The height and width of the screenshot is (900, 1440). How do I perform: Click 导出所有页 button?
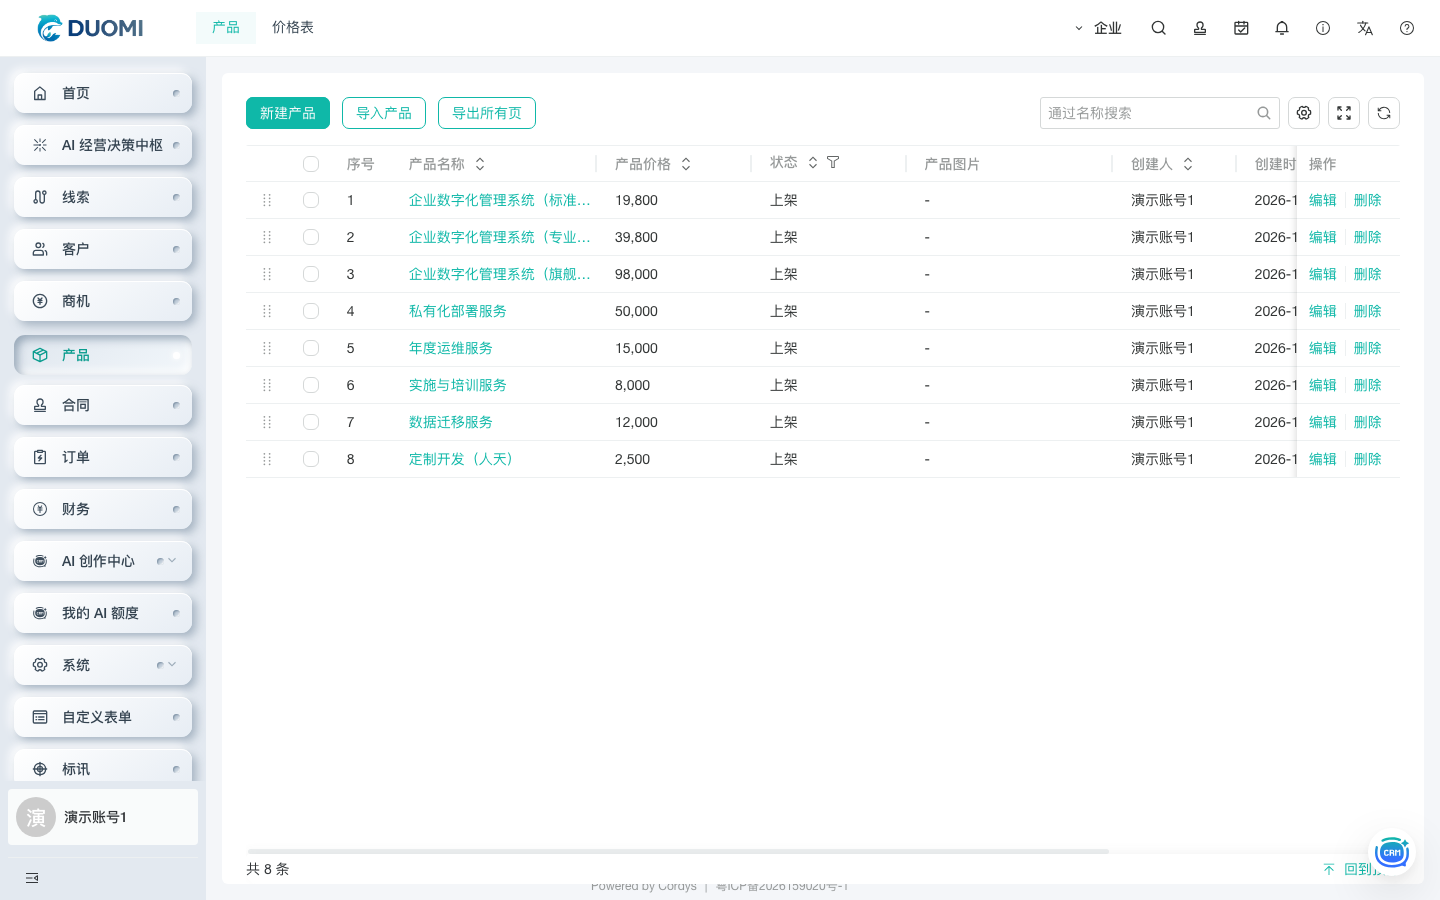click(487, 113)
